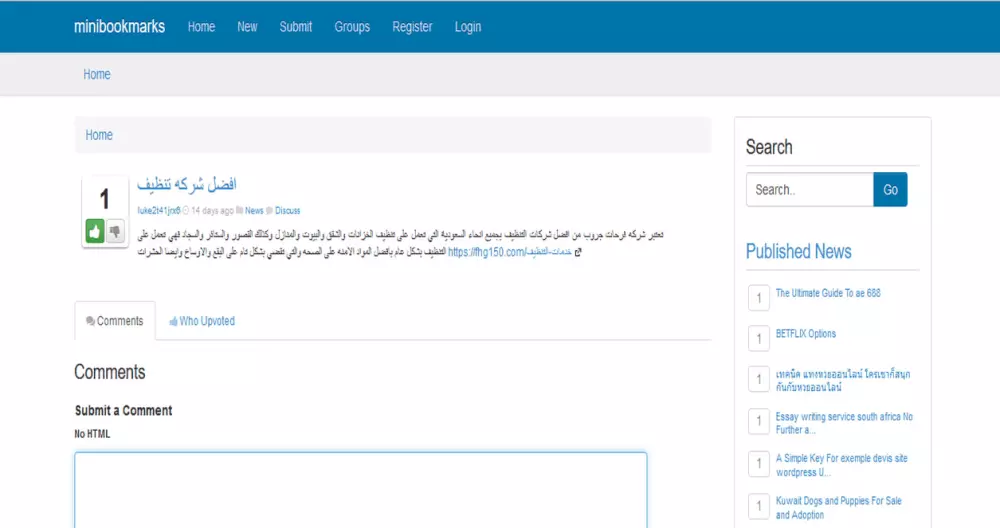Switch to the Comments tab
Viewport: 1000px width, 528px height.
click(x=115, y=321)
